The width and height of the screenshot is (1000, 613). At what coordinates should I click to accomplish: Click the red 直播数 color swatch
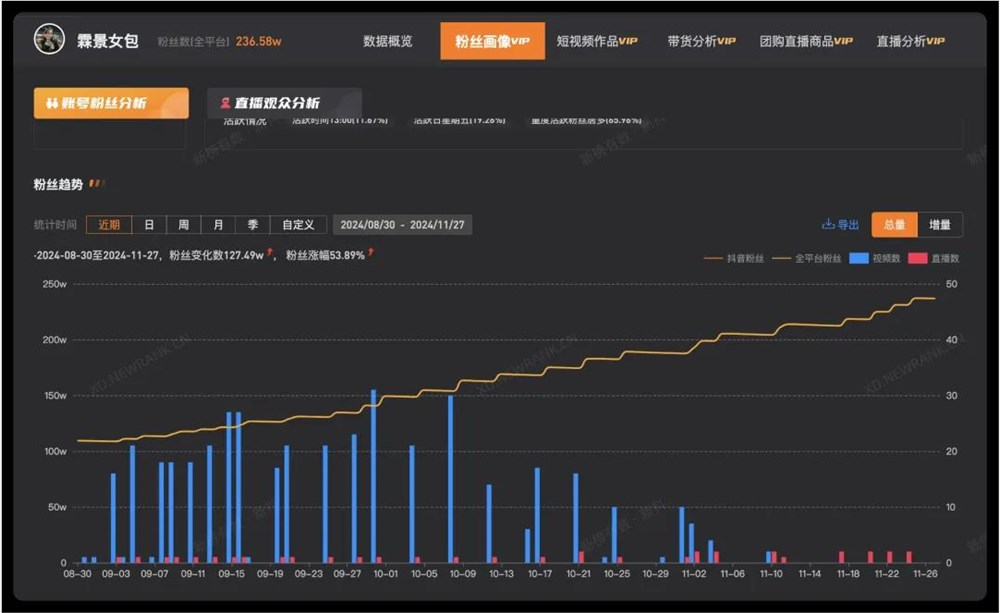click(916, 258)
